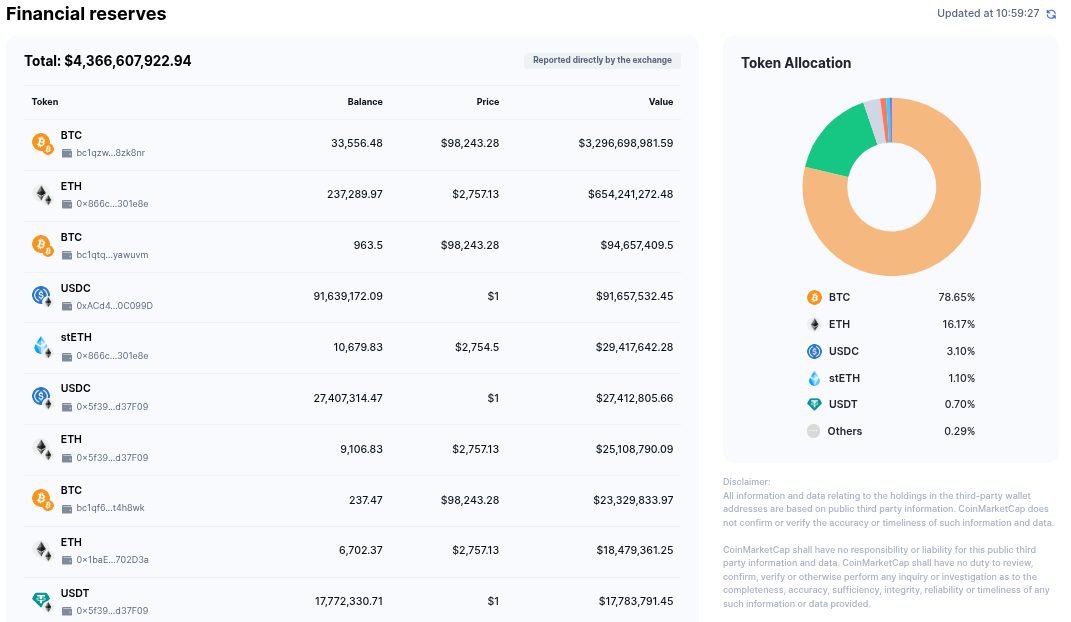Click the 'Reported directly by the exchange' badge
Image resolution: width=1071 pixels, height=622 pixels.
tap(602, 60)
